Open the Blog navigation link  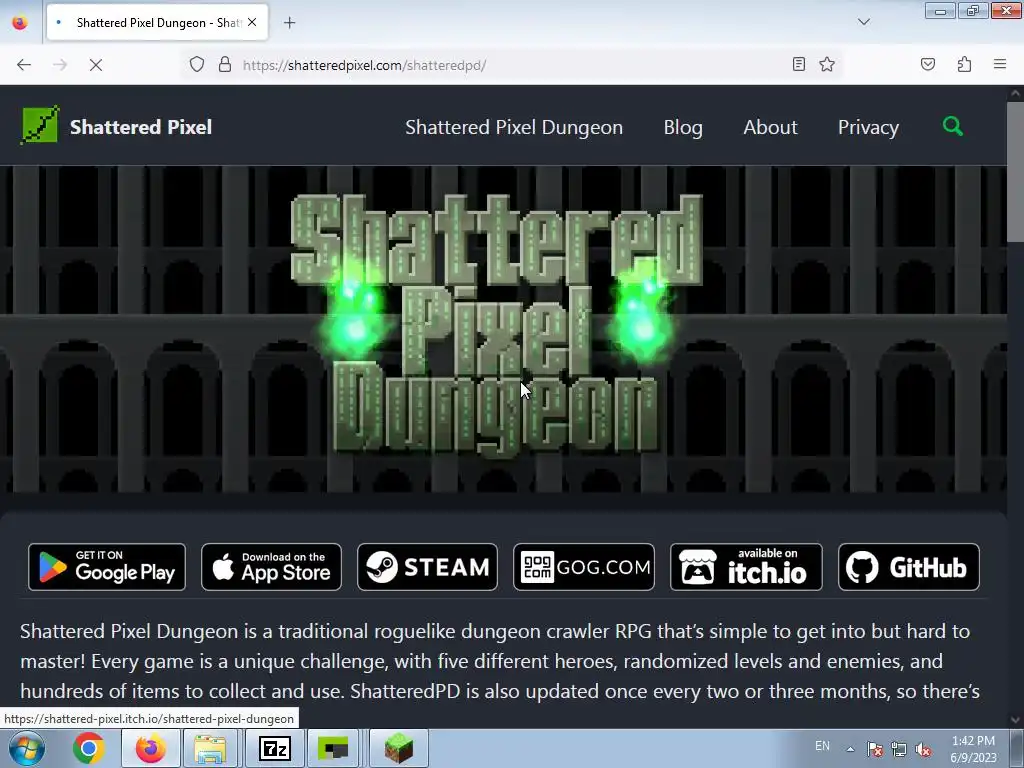pos(683,127)
